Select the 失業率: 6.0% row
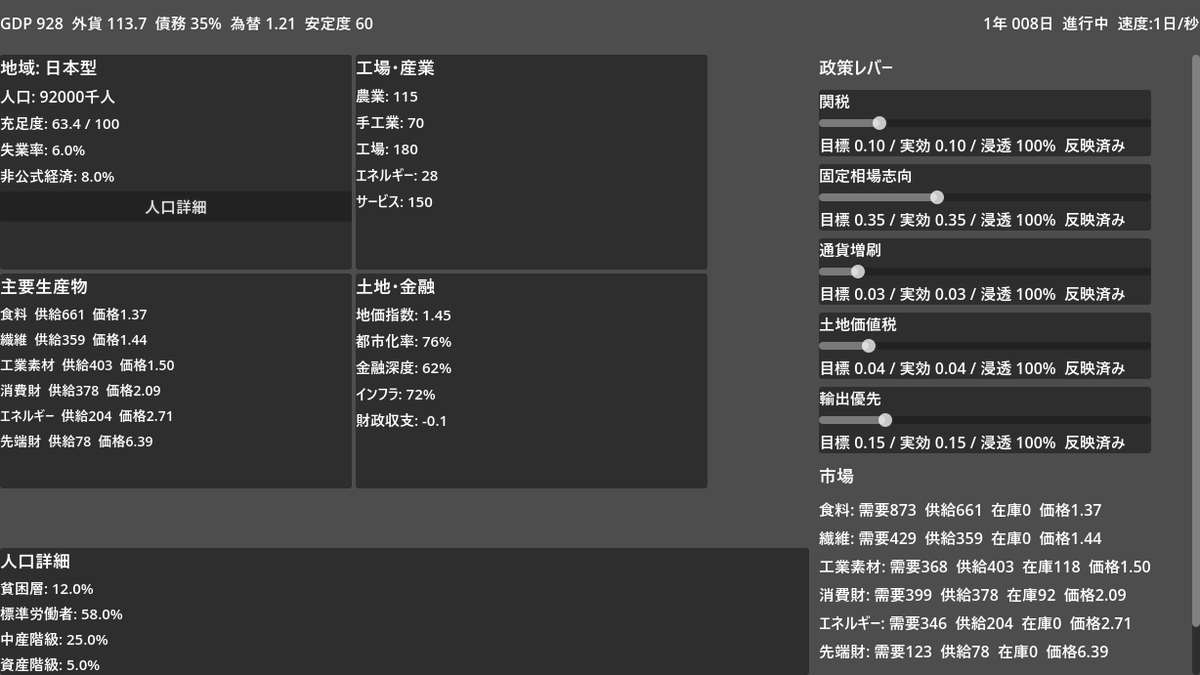This screenshot has width=1200, height=675. pyautogui.click(x=42, y=150)
